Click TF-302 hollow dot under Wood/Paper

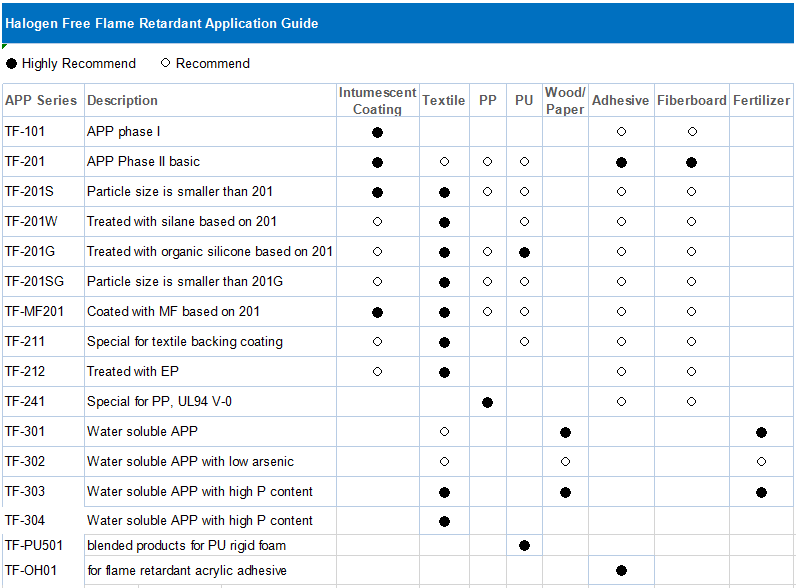click(565, 462)
